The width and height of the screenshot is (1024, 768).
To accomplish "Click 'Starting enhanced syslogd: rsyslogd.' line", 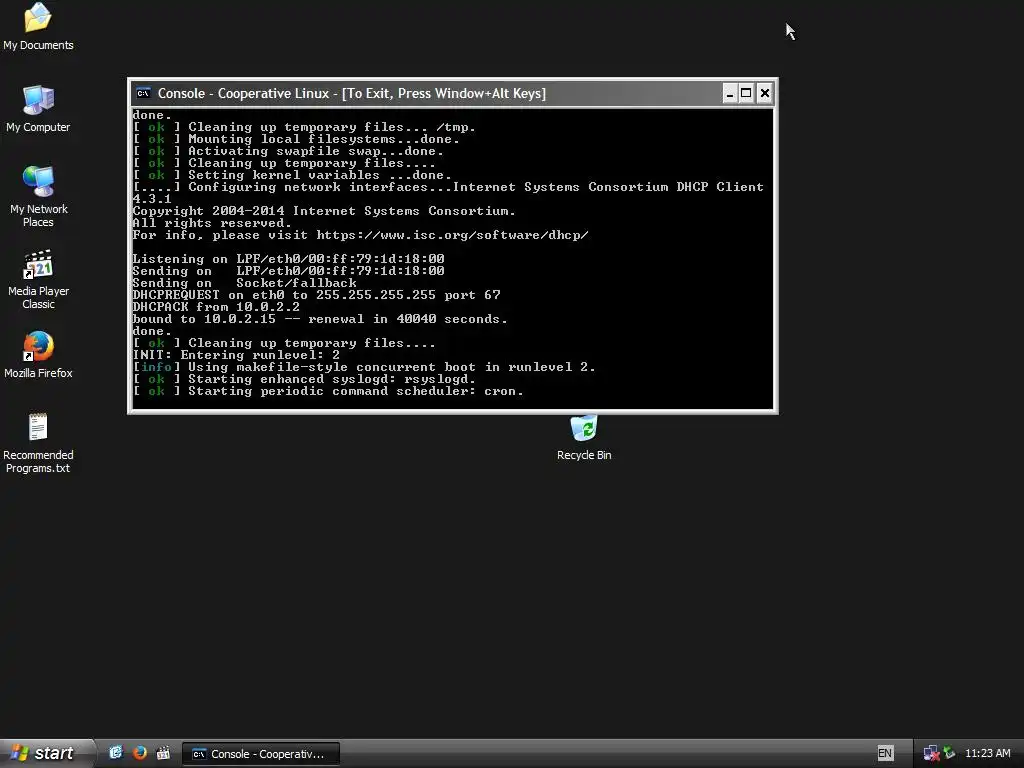I will (x=304, y=379).
